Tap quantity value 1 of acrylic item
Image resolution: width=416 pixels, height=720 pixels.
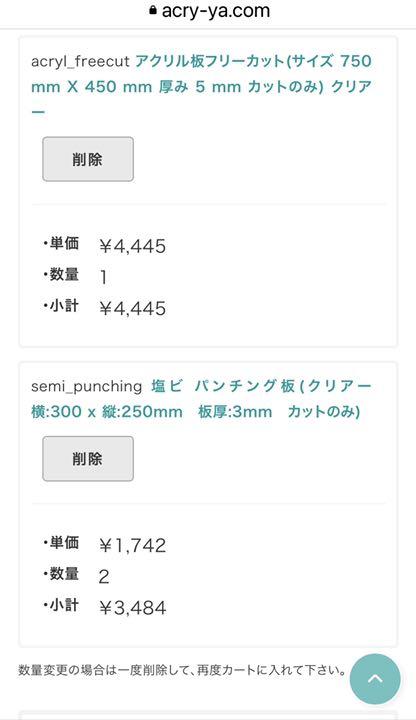104,277
